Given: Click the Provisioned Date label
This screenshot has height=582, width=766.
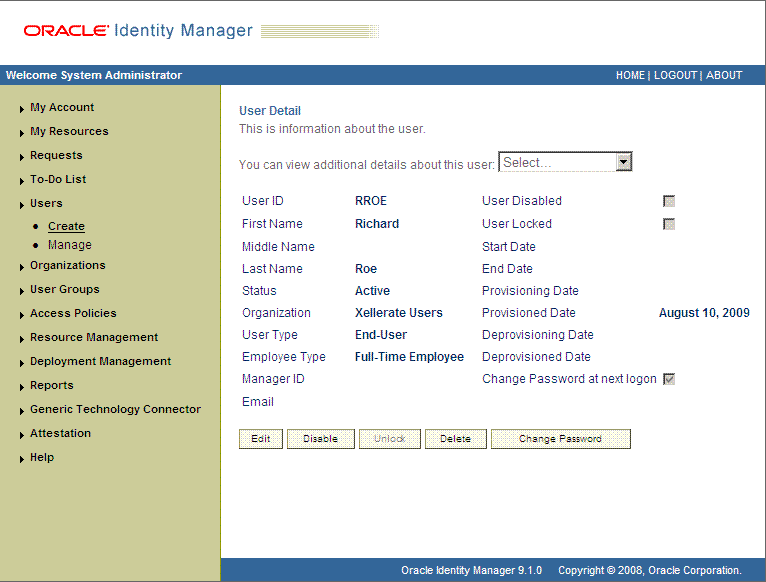Looking at the screenshot, I should 529,313.
